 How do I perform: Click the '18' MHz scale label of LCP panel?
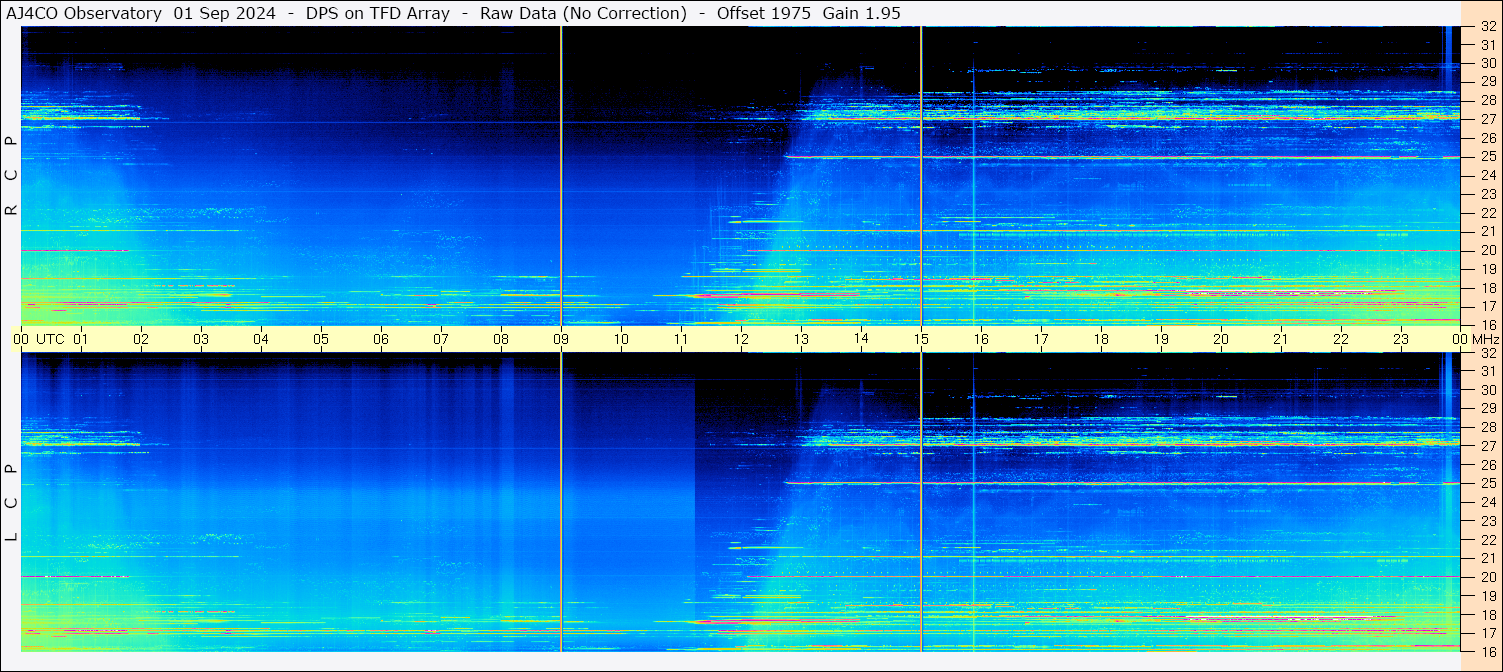pyautogui.click(x=1488, y=614)
